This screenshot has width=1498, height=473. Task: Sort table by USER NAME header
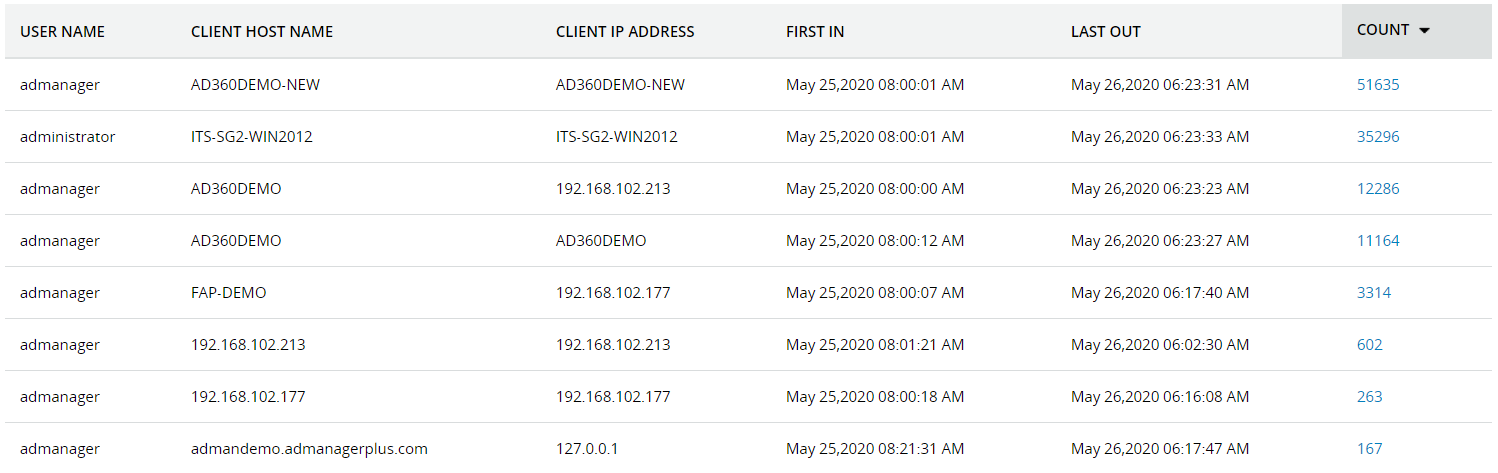(x=62, y=32)
